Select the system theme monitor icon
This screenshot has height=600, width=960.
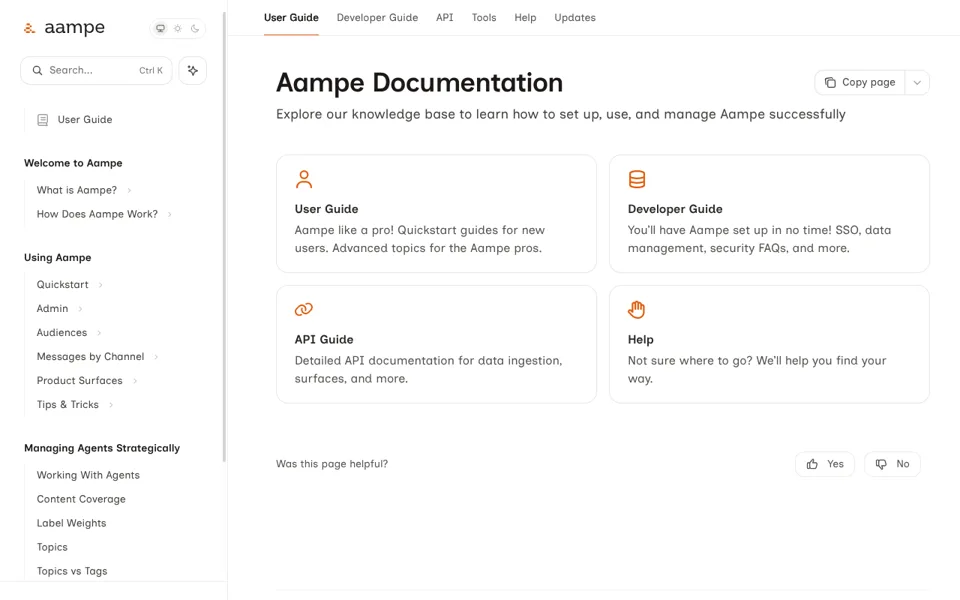(x=160, y=28)
